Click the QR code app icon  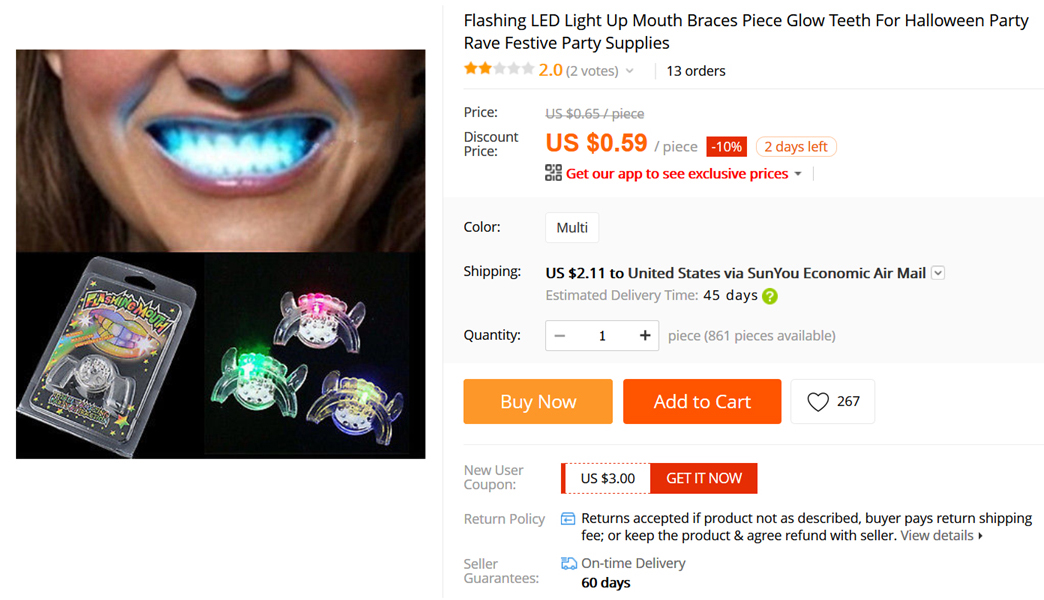click(x=553, y=173)
